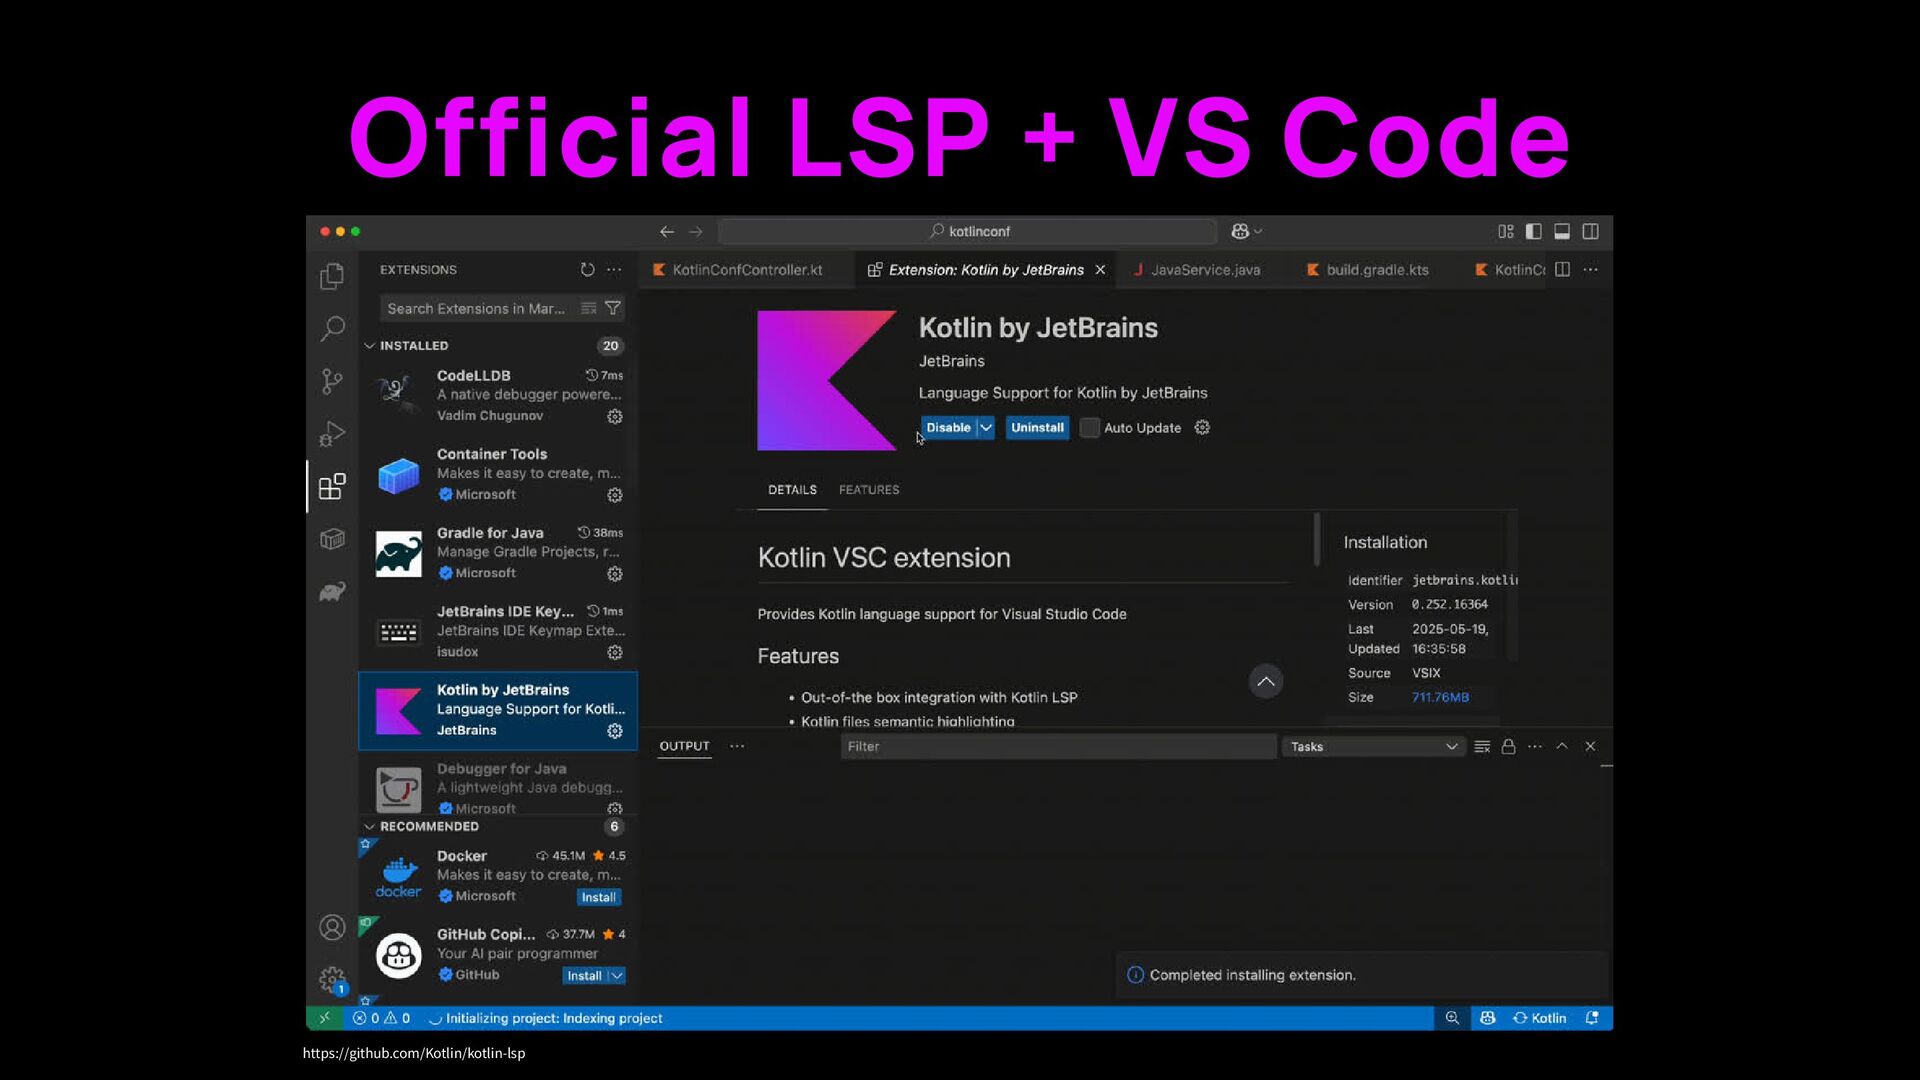Toggle the secondary side bar
The width and height of the screenshot is (1920, 1080).
point(1590,231)
